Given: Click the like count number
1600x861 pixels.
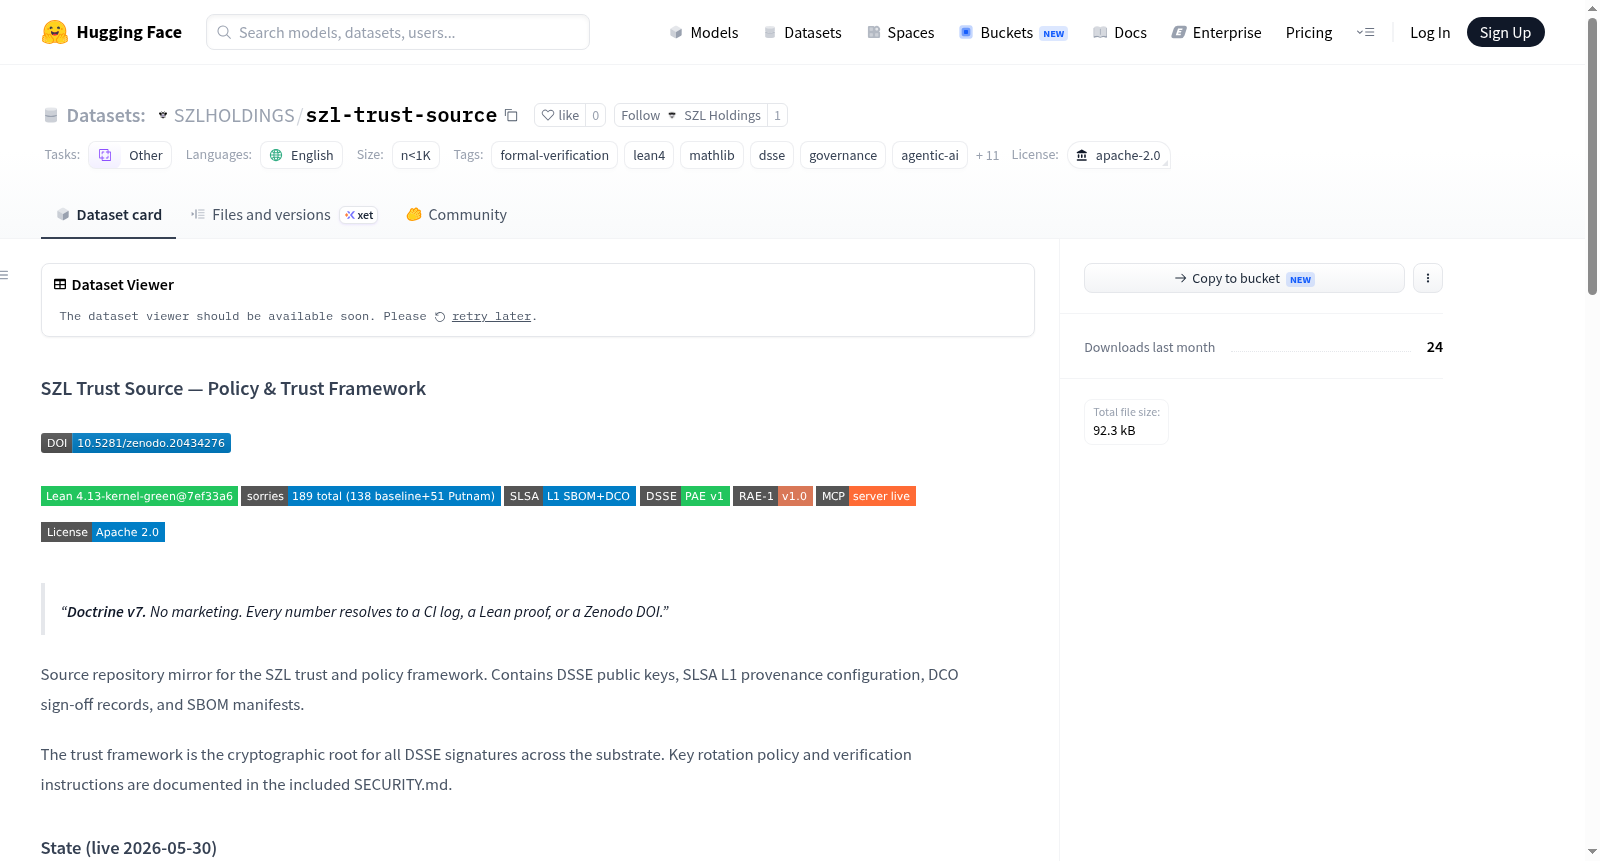Looking at the screenshot, I should click(596, 115).
